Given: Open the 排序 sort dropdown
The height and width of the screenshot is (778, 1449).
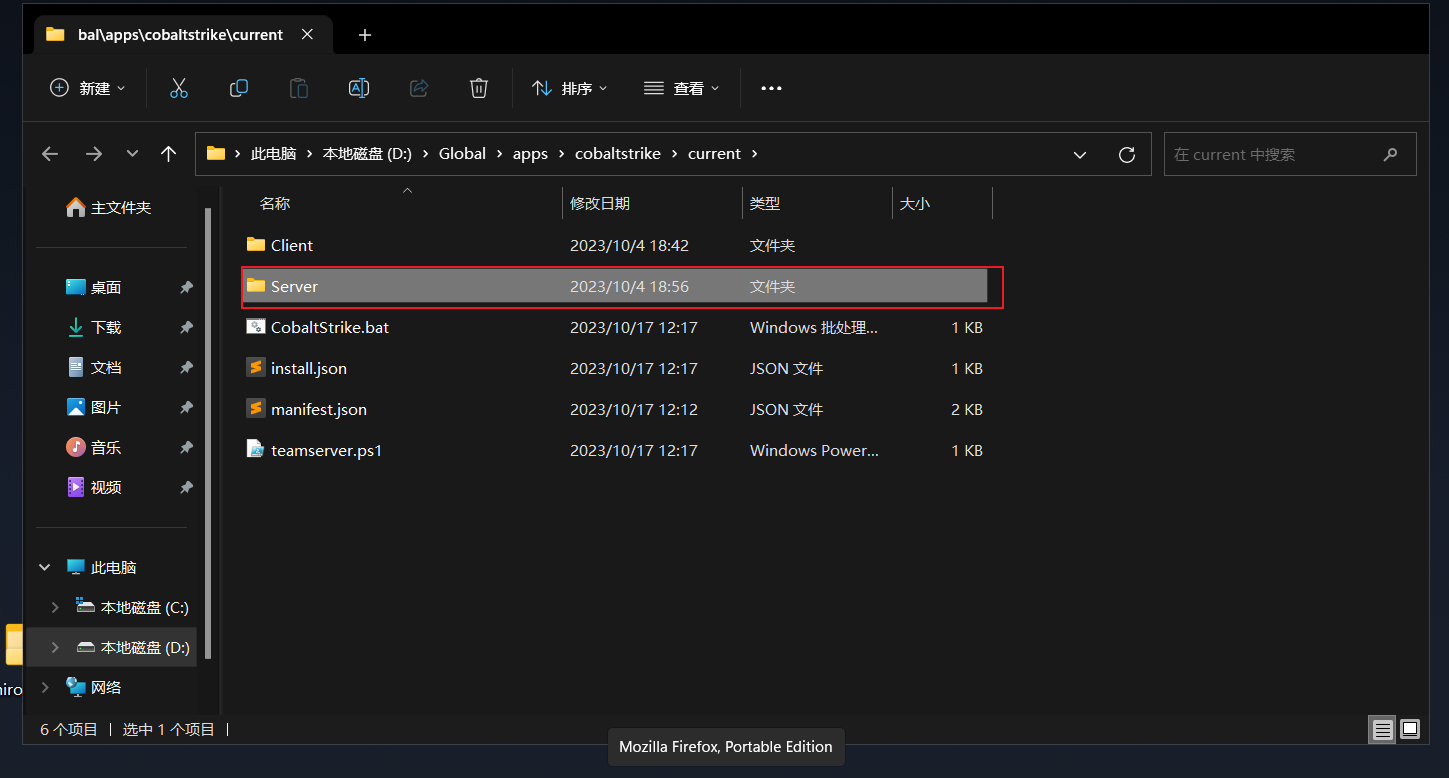Looking at the screenshot, I should click(x=570, y=88).
